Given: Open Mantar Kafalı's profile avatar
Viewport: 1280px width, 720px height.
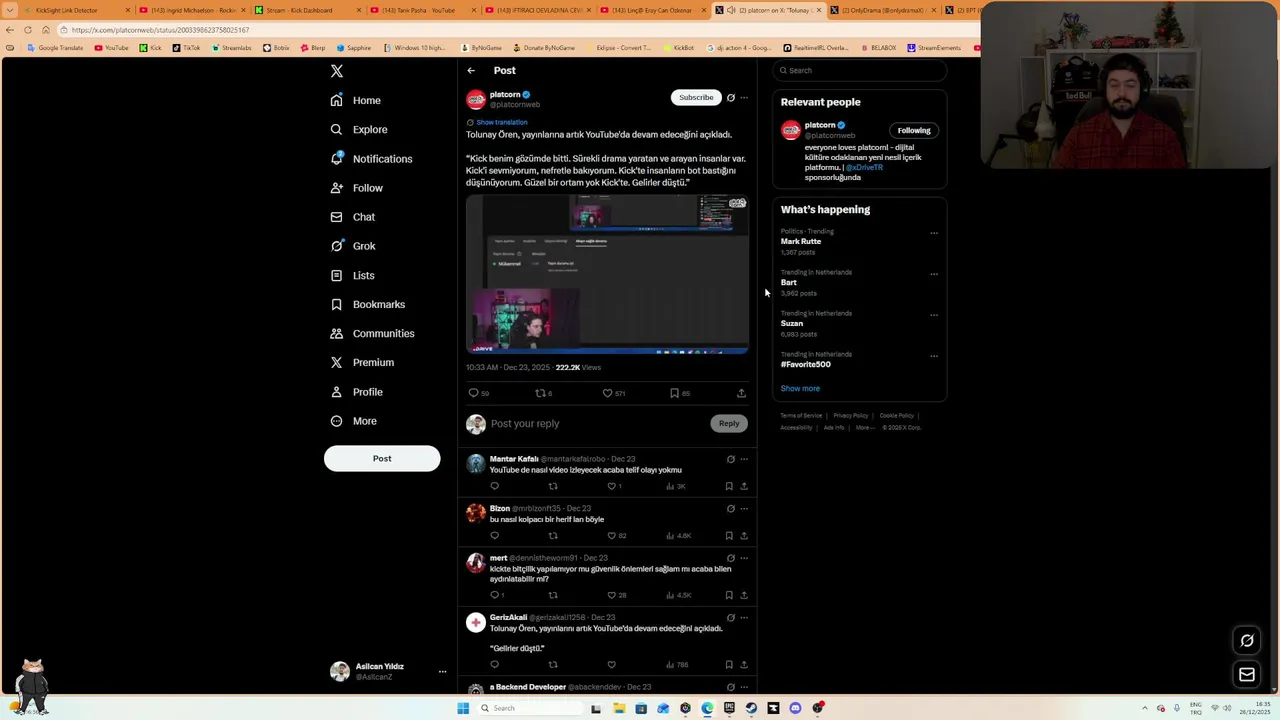Looking at the screenshot, I should coord(476,464).
